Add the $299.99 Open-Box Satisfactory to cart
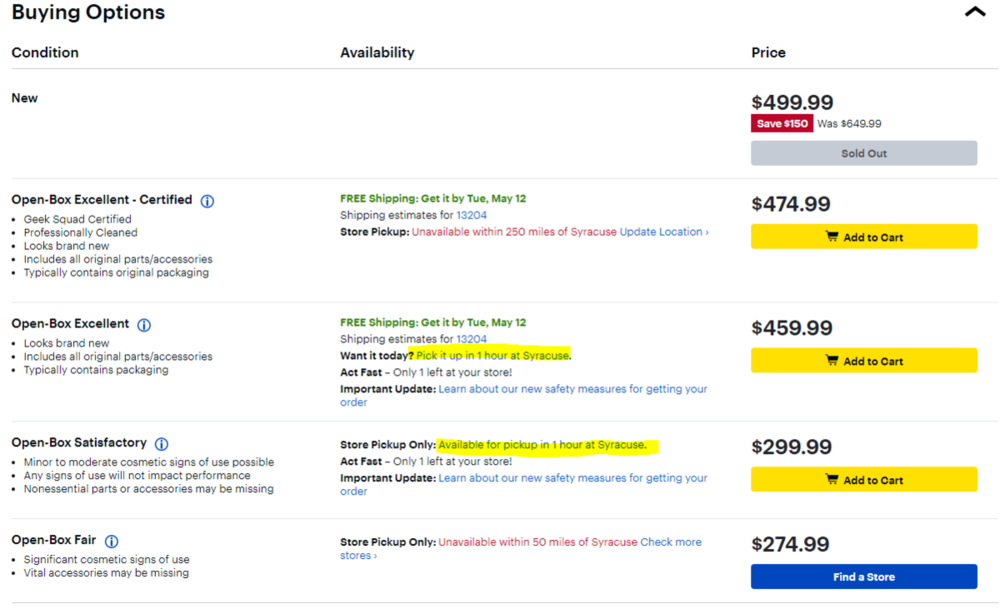1000x609 pixels. click(x=863, y=480)
